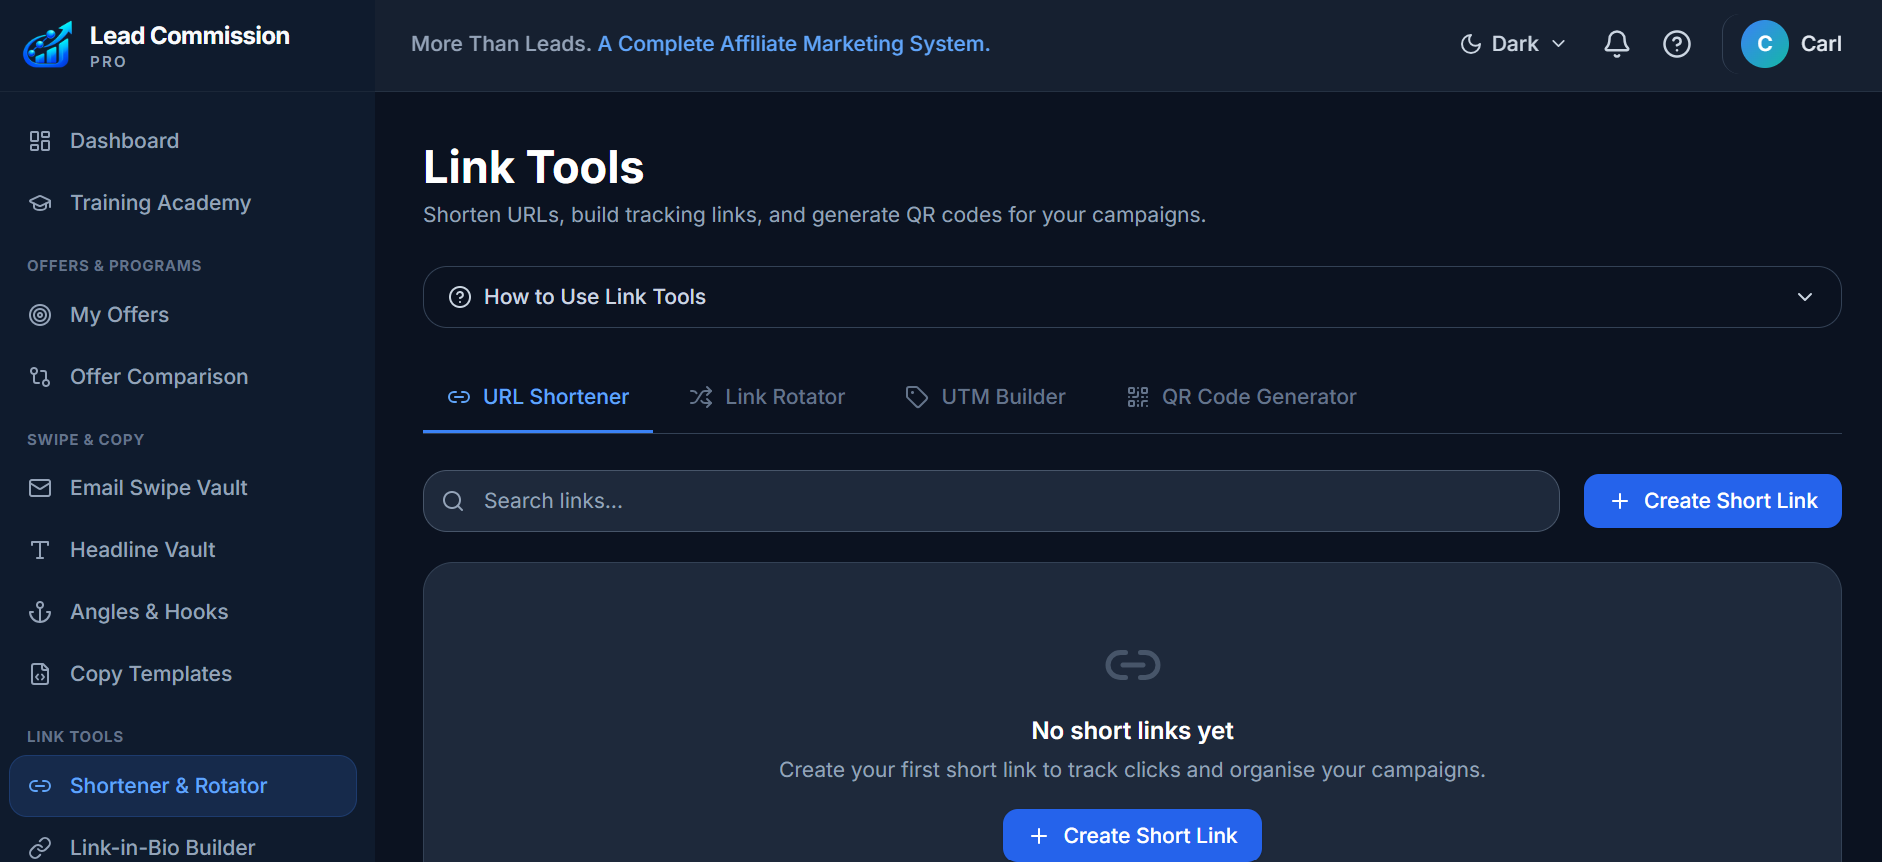
Task: Click the Shortener & Rotator link icon
Action: [x=40, y=786]
